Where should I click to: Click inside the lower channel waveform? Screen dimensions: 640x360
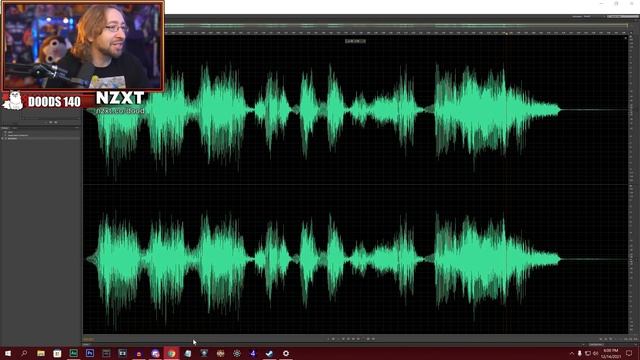click(x=355, y=259)
